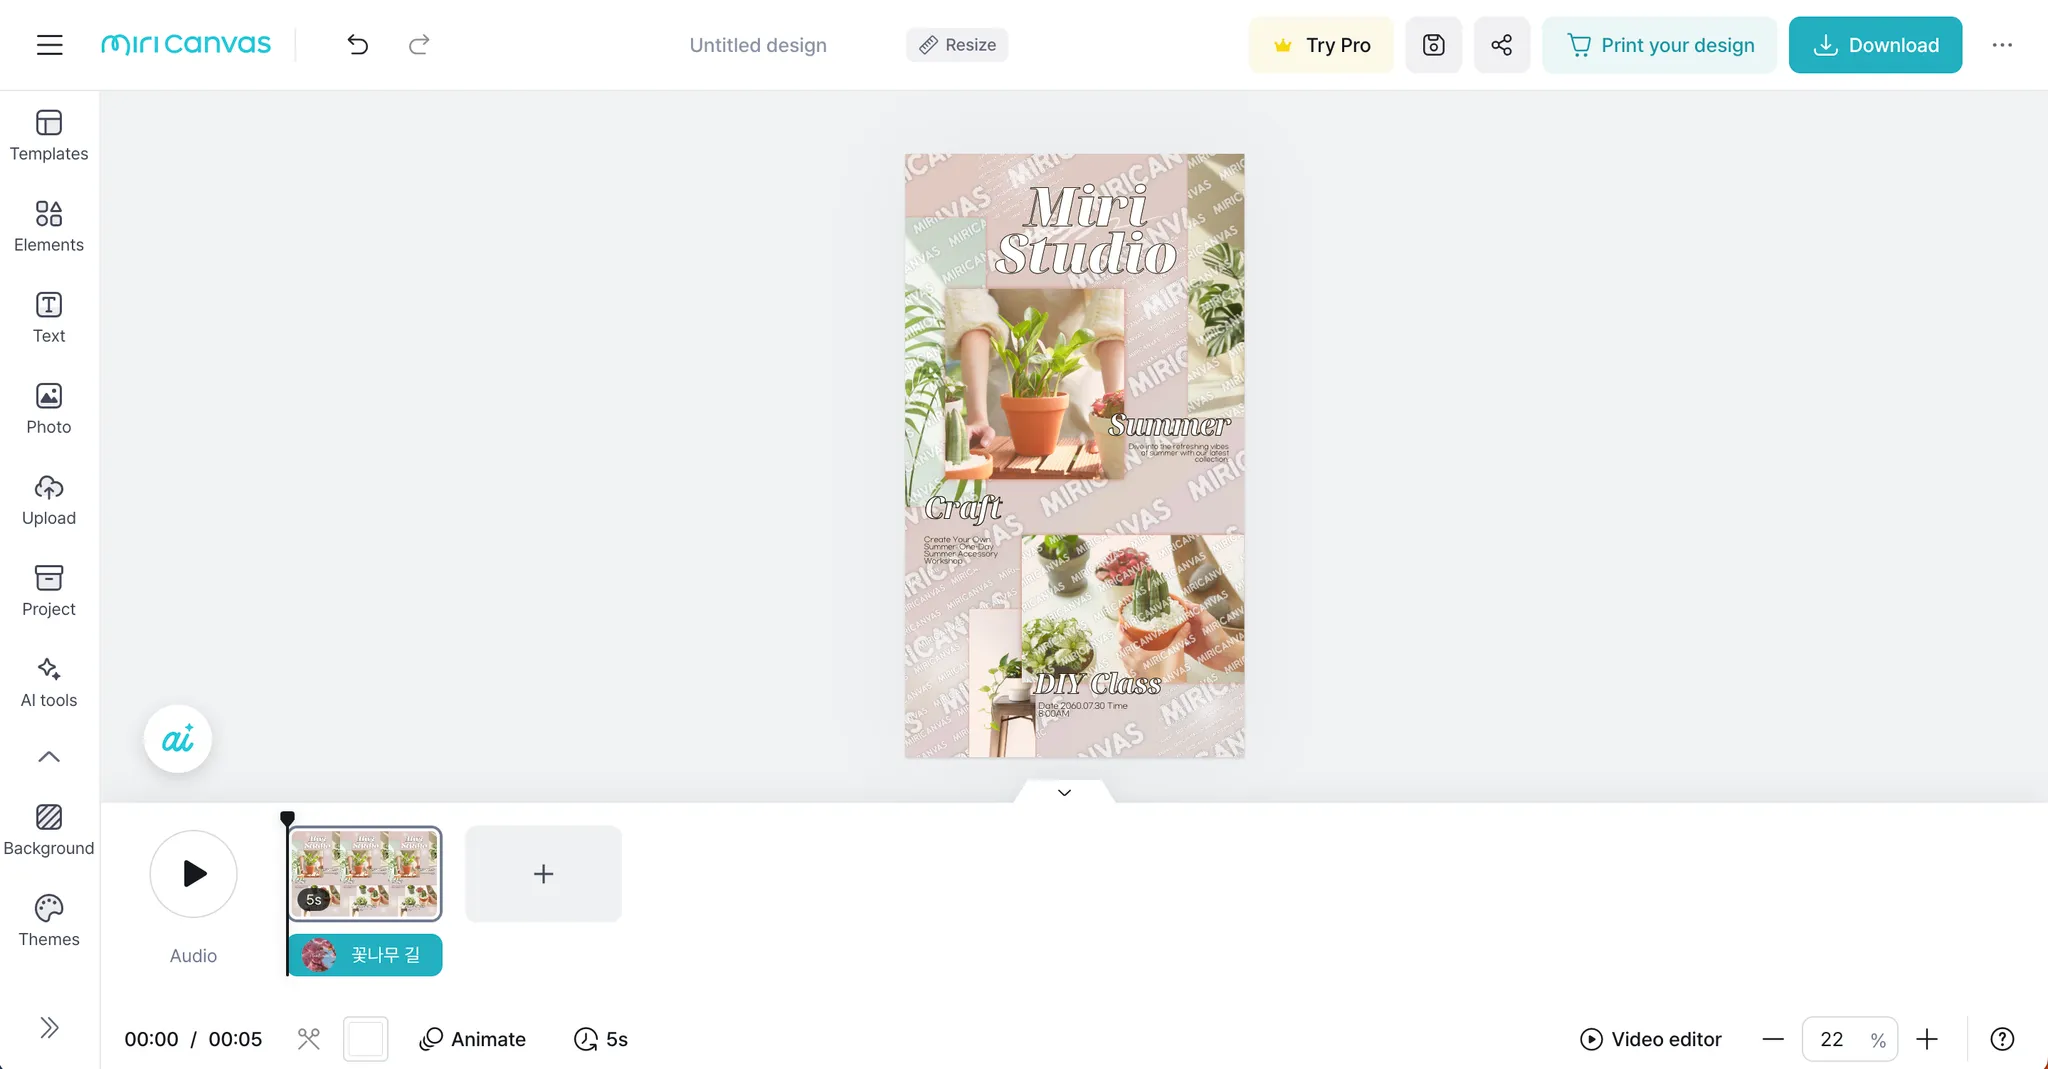Open the Project panel

tap(49, 590)
